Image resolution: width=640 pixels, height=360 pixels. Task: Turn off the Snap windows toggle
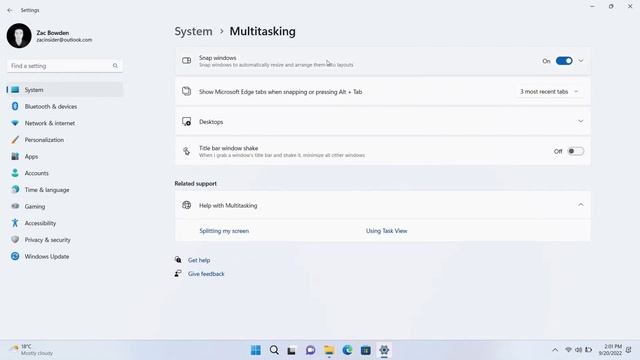[x=564, y=61]
